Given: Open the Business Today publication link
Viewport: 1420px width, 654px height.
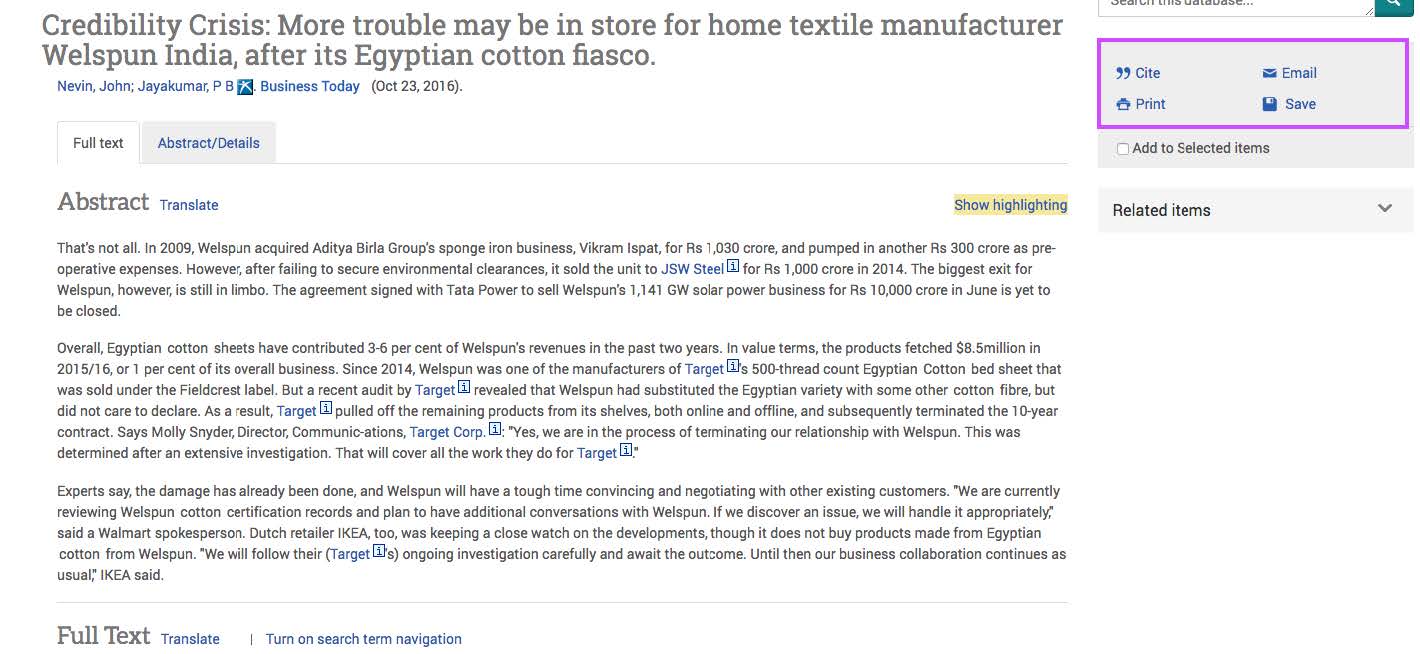Looking at the screenshot, I should click(310, 86).
